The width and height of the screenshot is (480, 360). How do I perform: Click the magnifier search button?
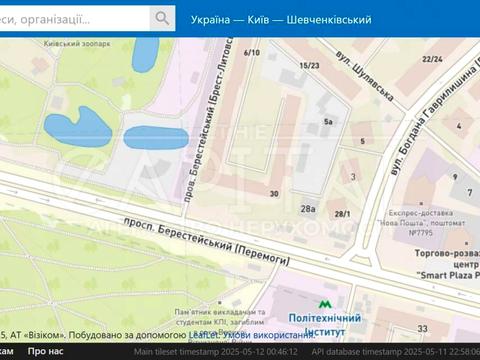(162, 18)
